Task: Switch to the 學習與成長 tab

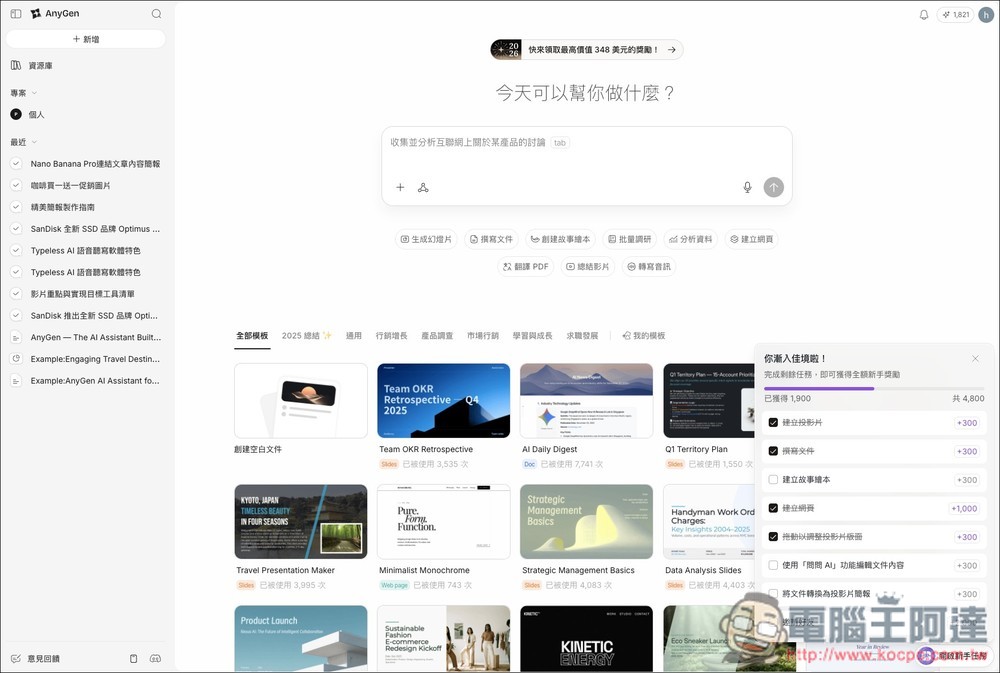Action: (x=533, y=336)
